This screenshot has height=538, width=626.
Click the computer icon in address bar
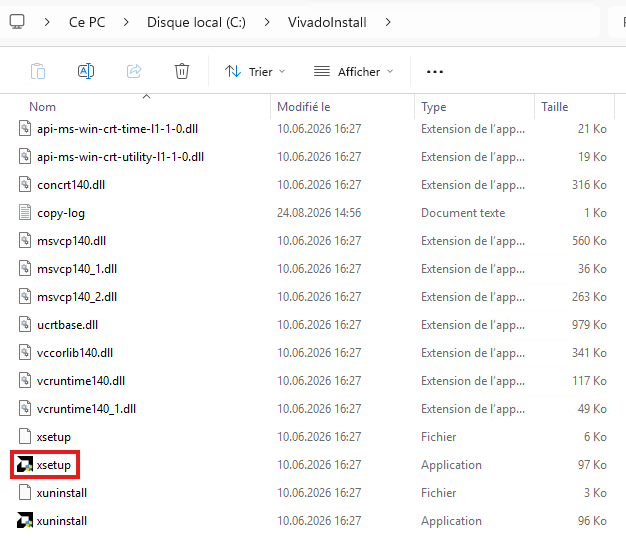point(17,22)
